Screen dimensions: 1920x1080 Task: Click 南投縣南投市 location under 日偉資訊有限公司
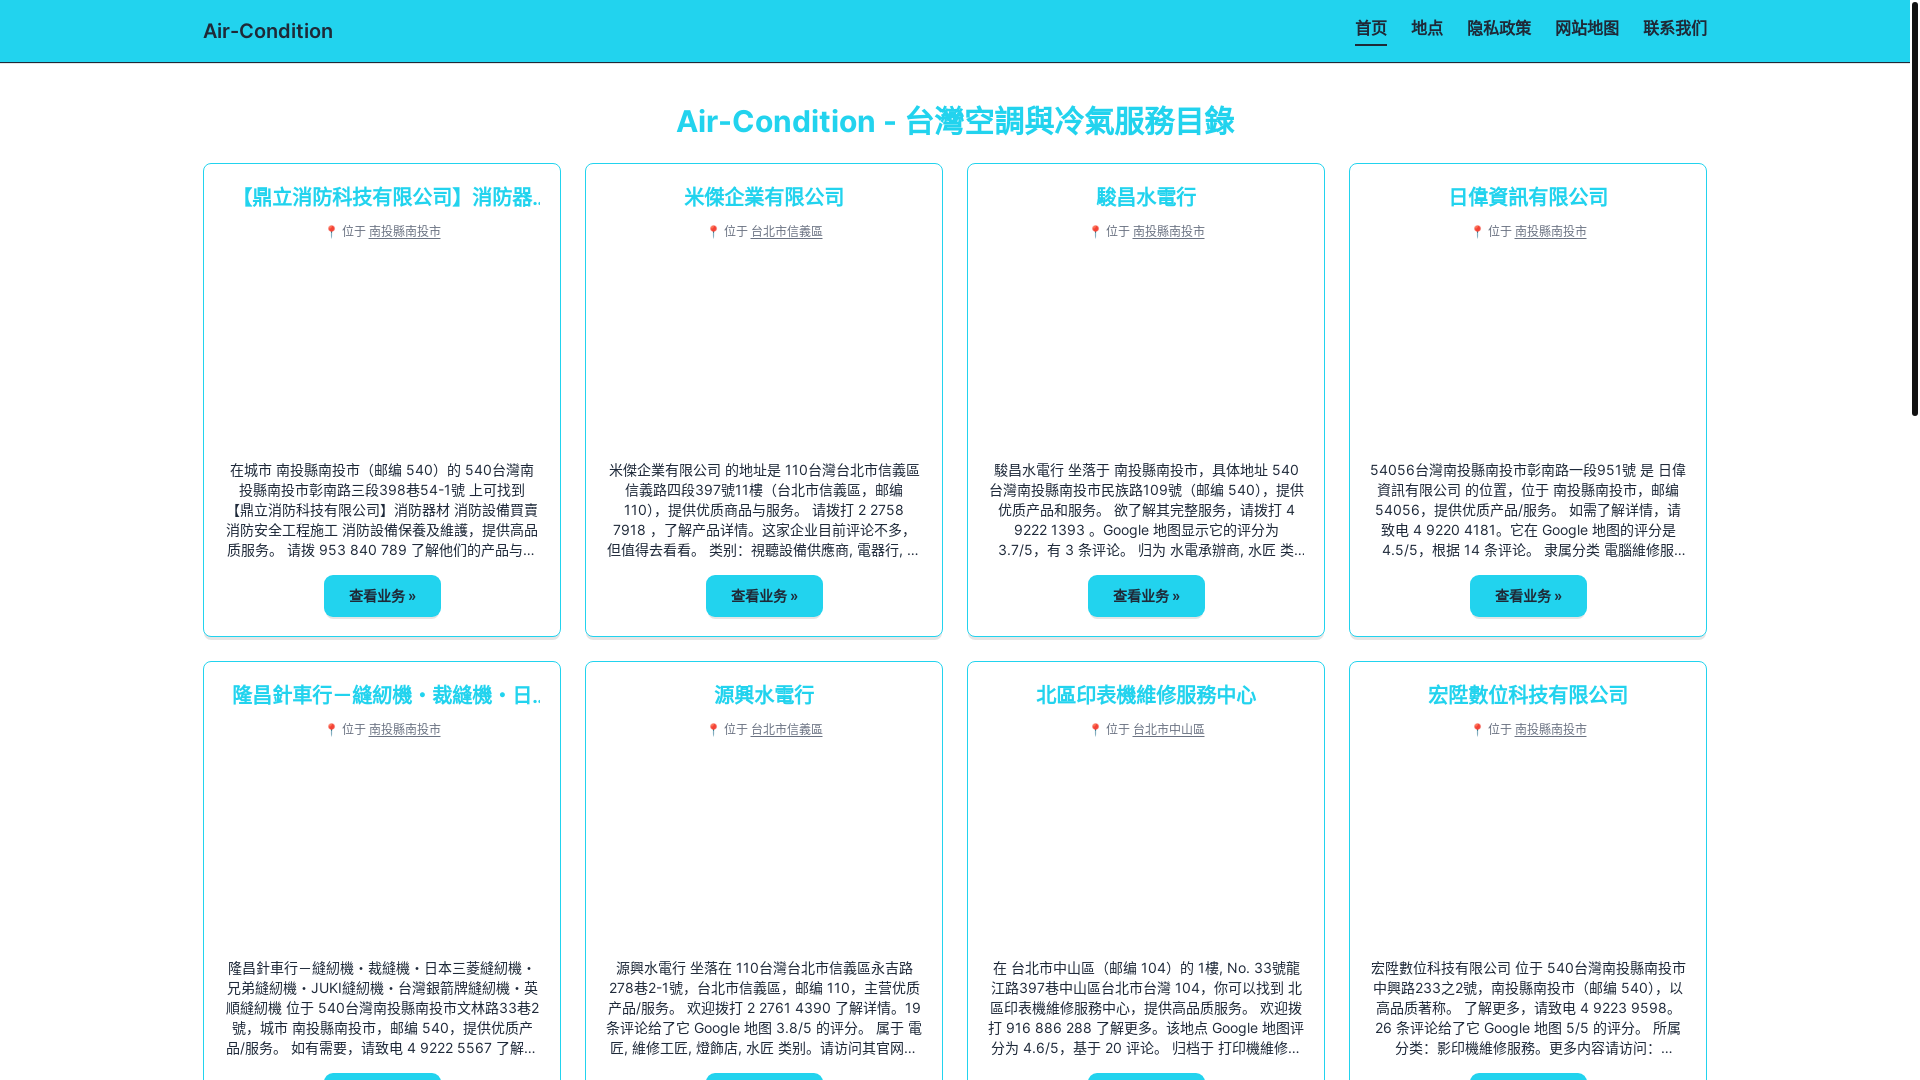click(x=1551, y=231)
